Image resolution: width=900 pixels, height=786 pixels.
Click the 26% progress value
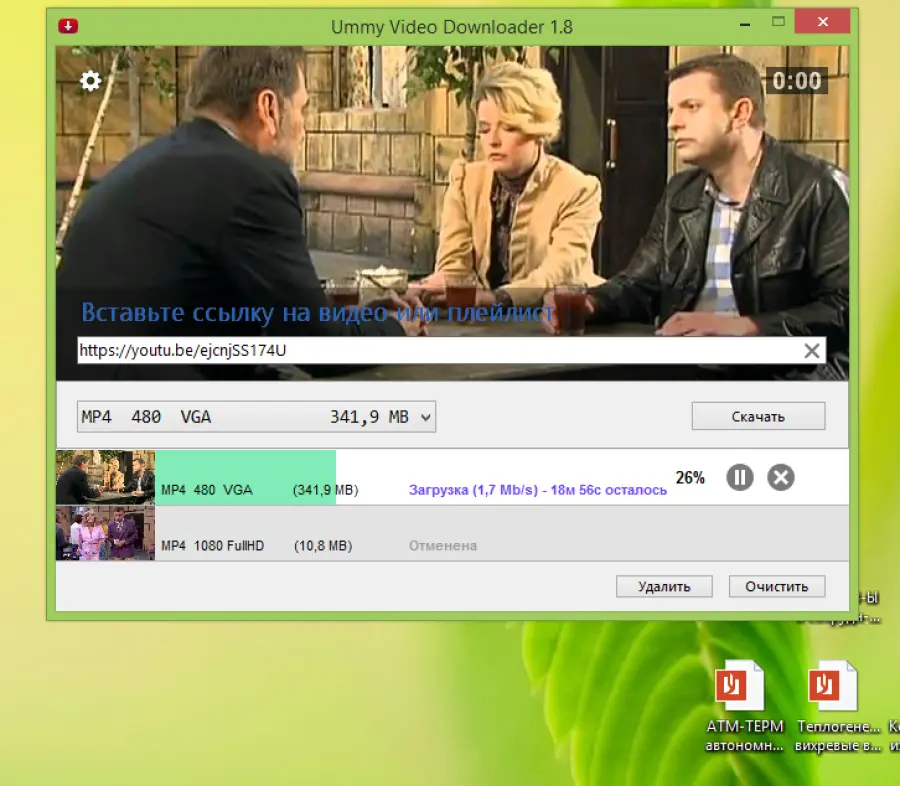pos(690,478)
